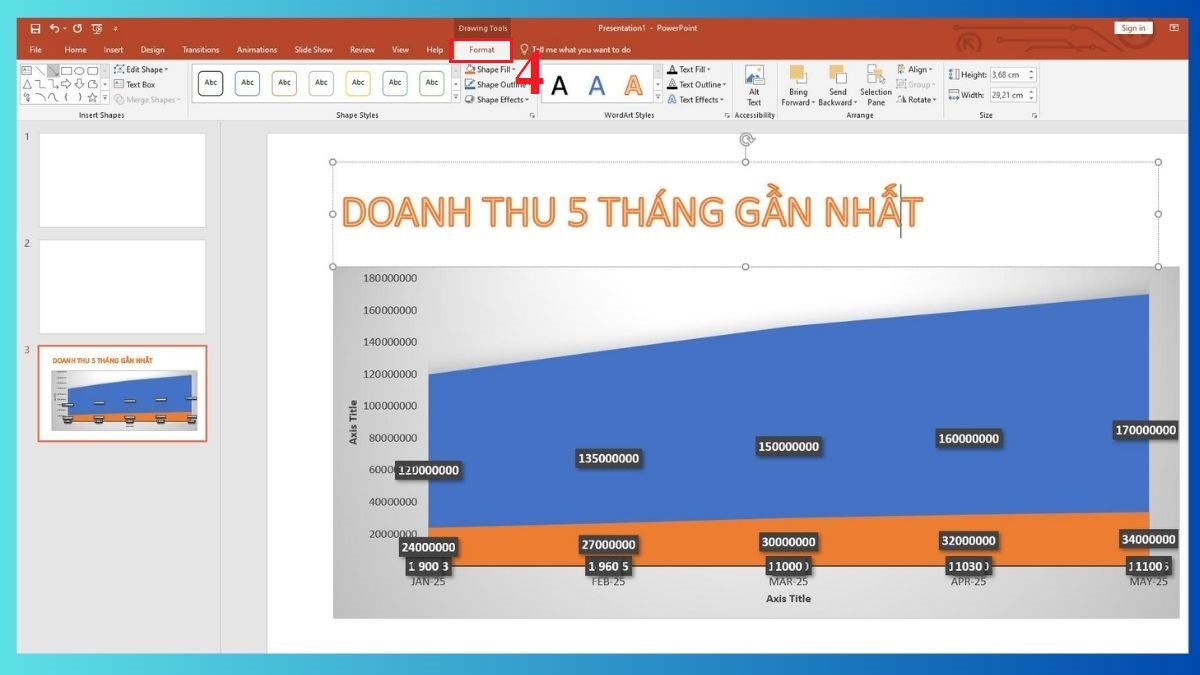Image resolution: width=1200 pixels, height=675 pixels.
Task: Apply Text Fill to the title
Action: pyautogui.click(x=694, y=69)
